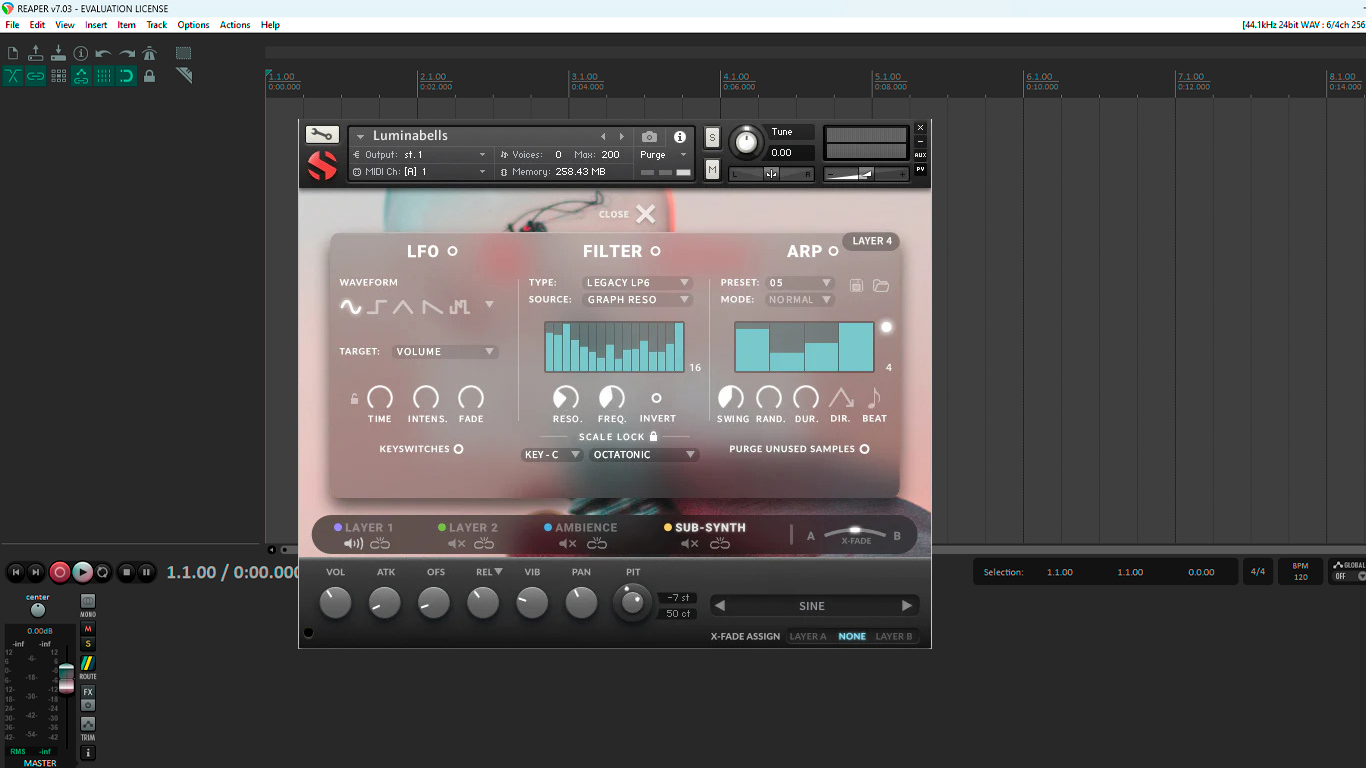Select the SUB-SYNTH layer tab

pos(710,528)
